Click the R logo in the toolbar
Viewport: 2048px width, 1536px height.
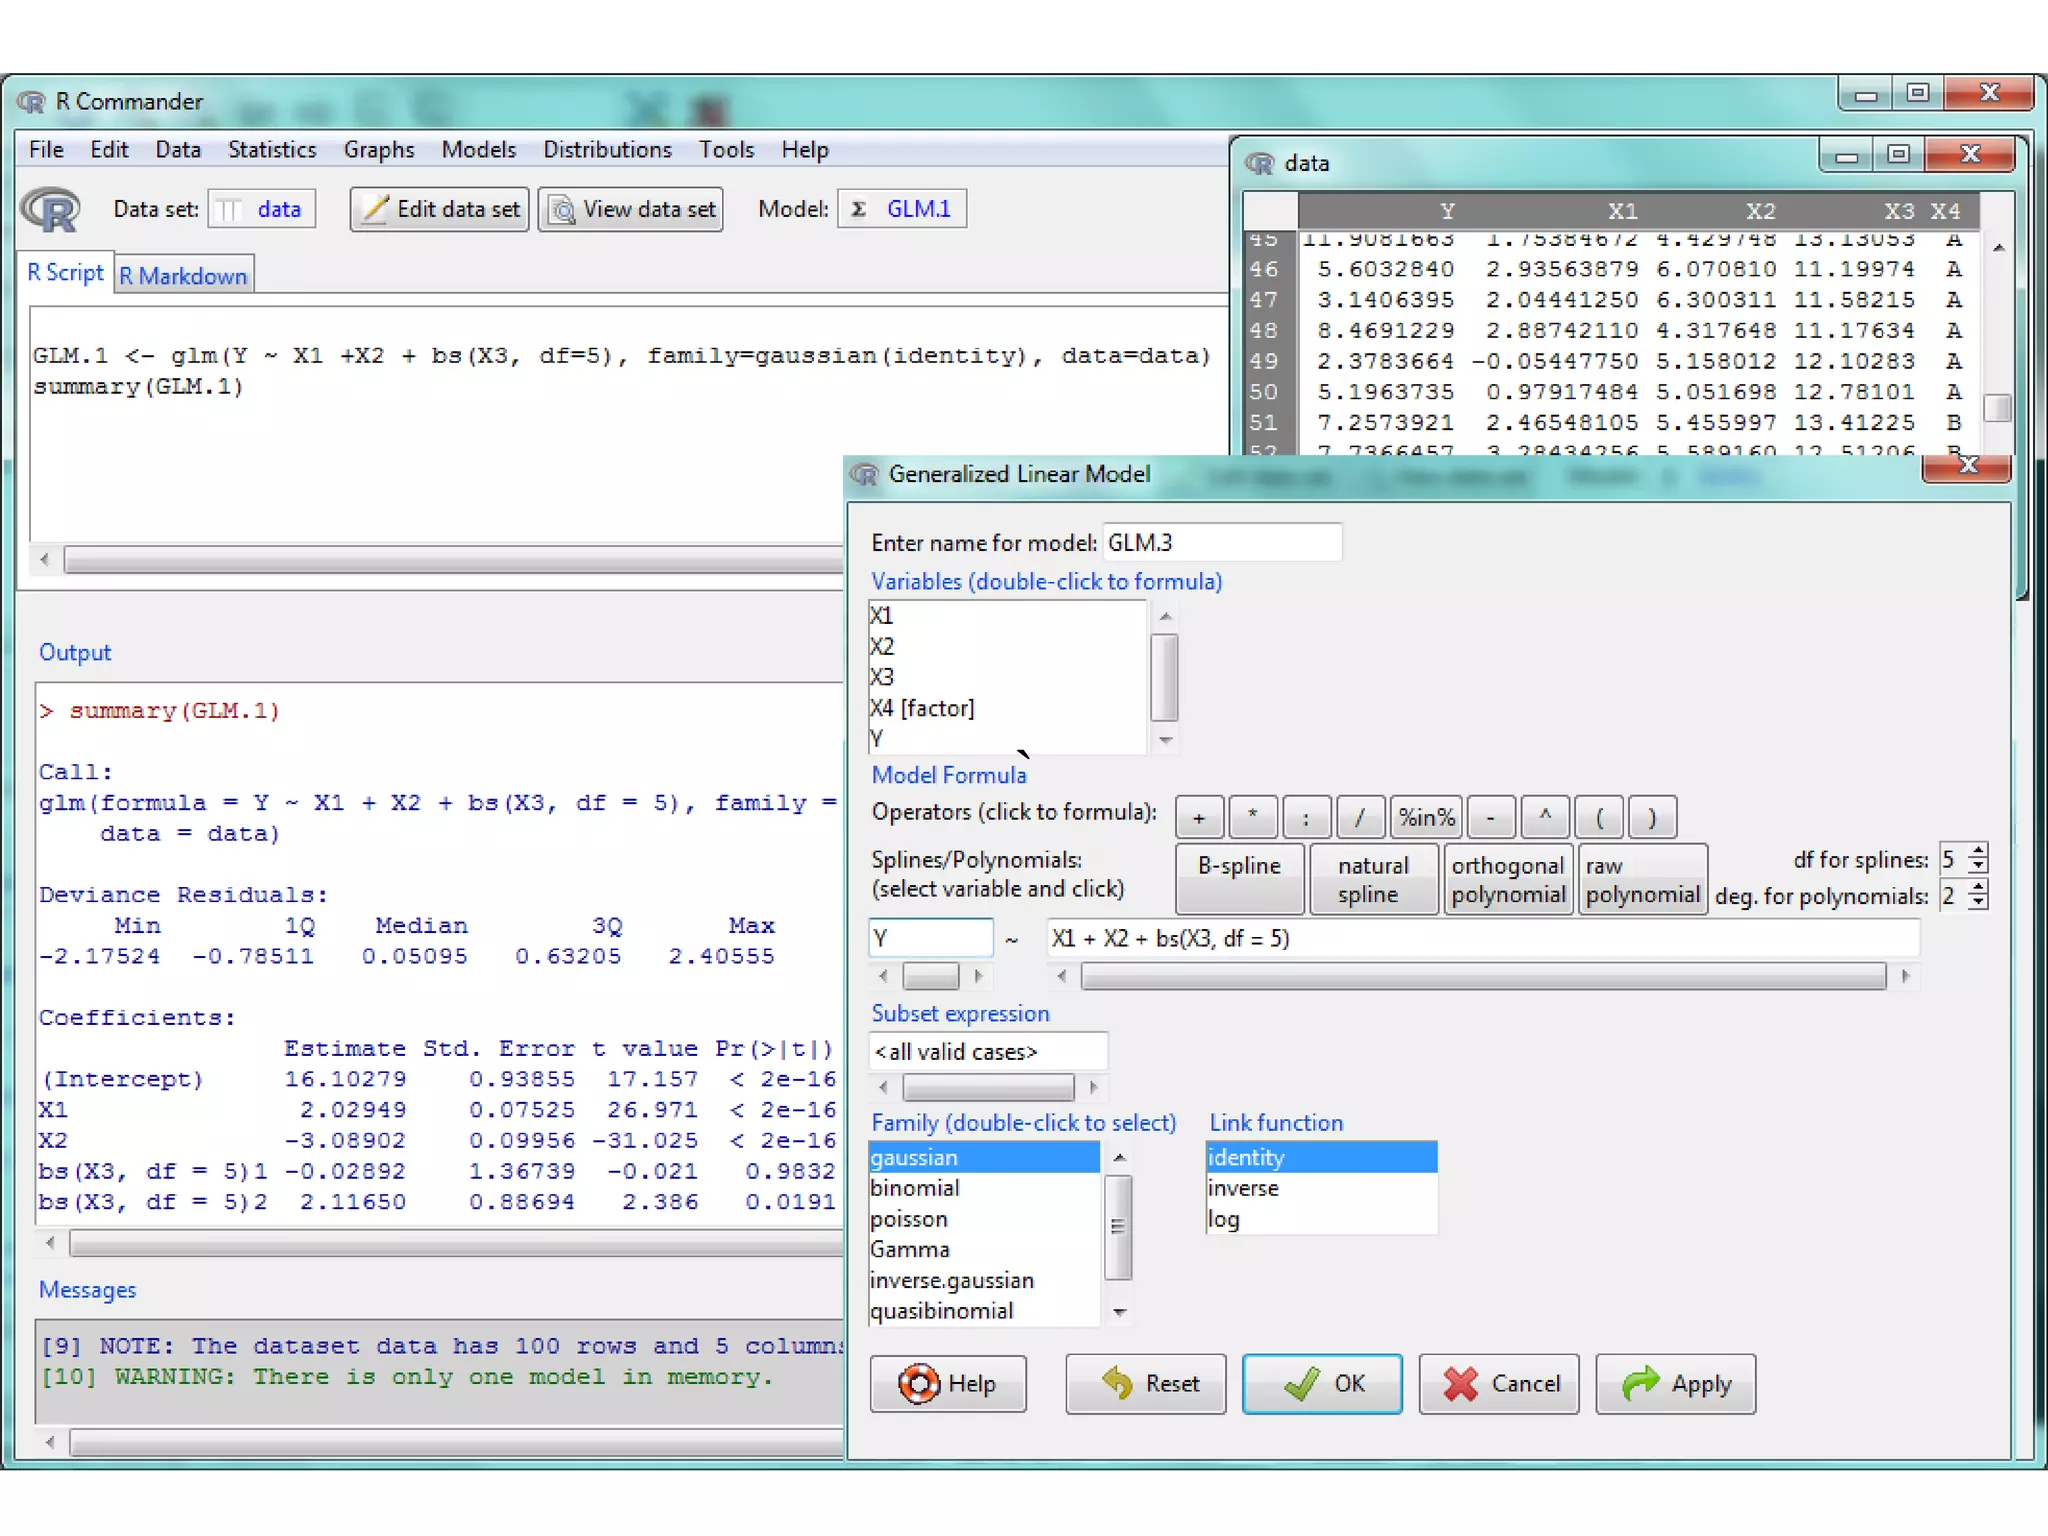(50, 209)
